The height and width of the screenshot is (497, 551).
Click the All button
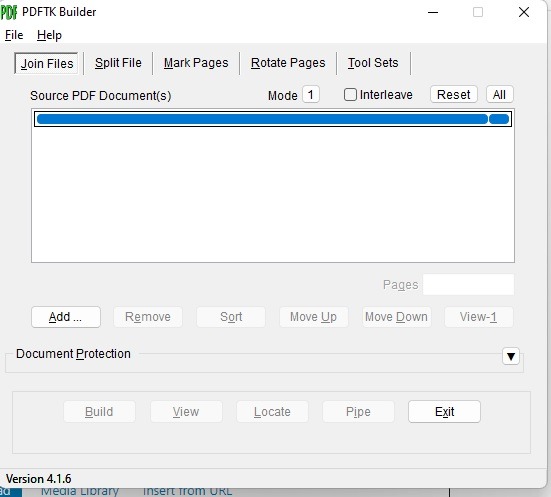click(499, 95)
